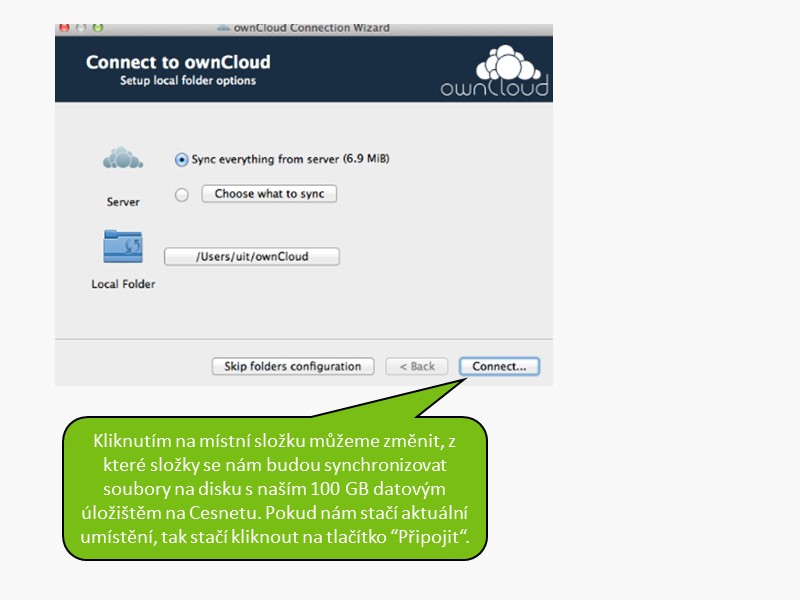This screenshot has height=600, width=800.
Task: Click the small cloud icon in title bar
Action: pyautogui.click(x=223, y=28)
